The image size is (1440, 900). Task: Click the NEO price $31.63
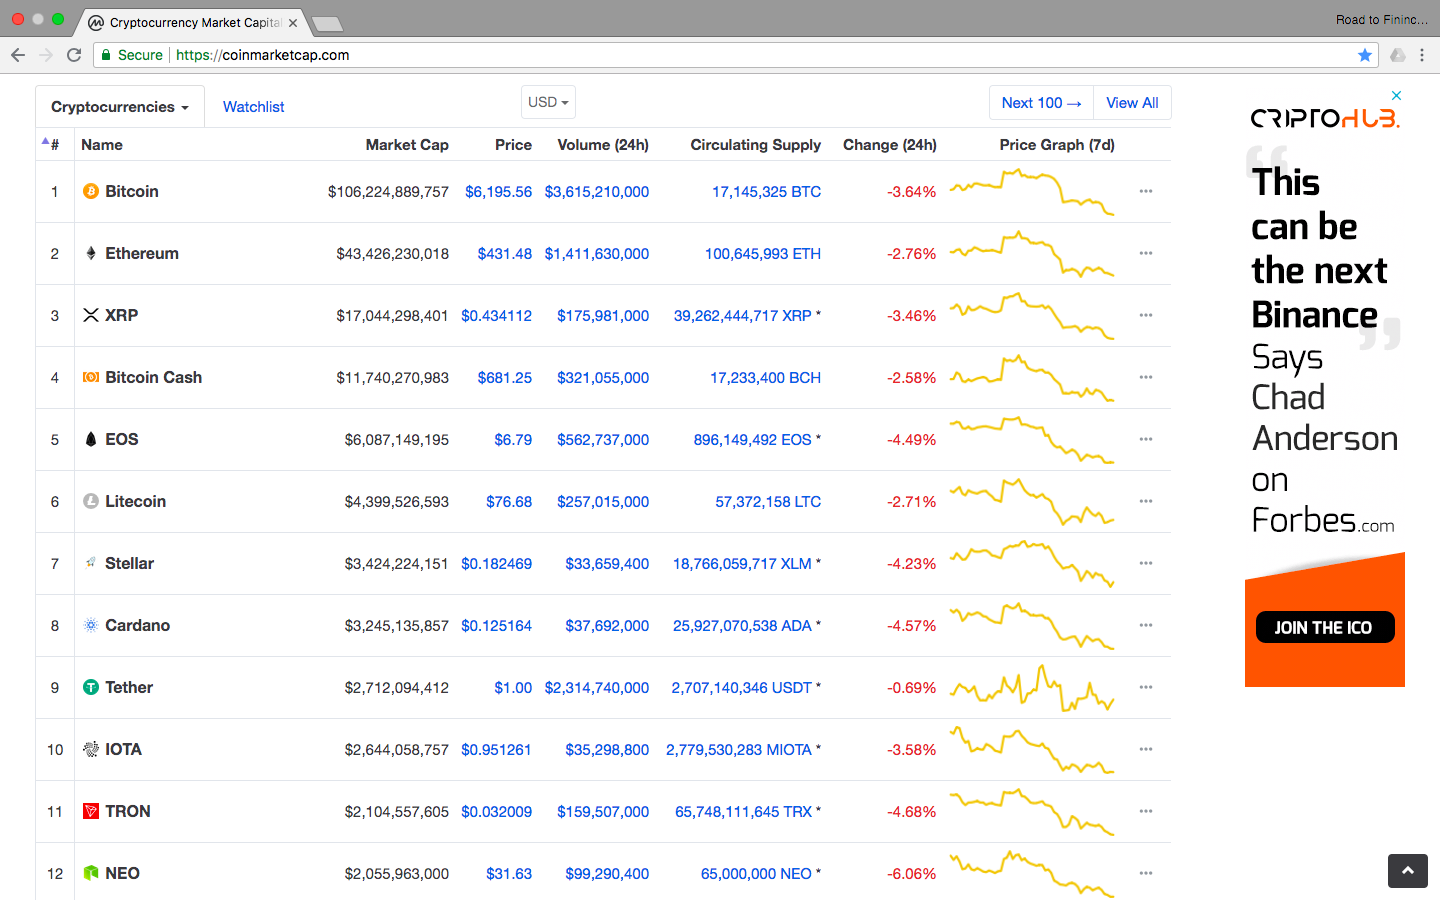click(509, 873)
